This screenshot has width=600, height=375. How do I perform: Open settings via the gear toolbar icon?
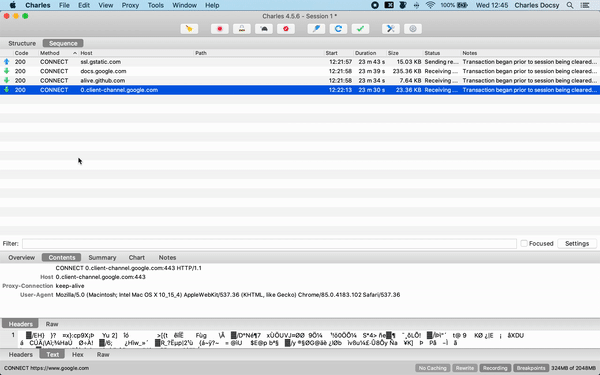(x=412, y=29)
